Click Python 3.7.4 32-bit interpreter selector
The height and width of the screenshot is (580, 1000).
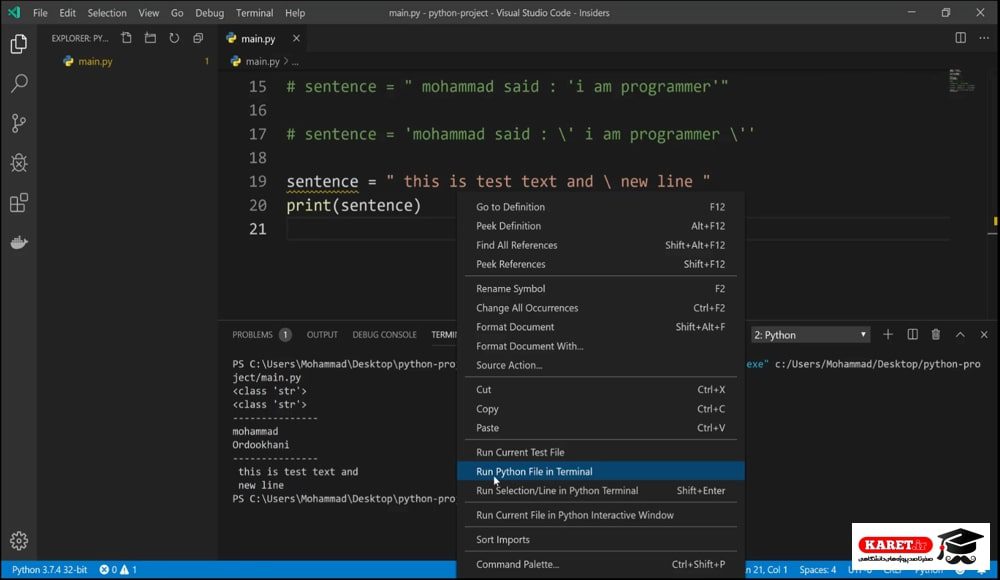click(50, 570)
